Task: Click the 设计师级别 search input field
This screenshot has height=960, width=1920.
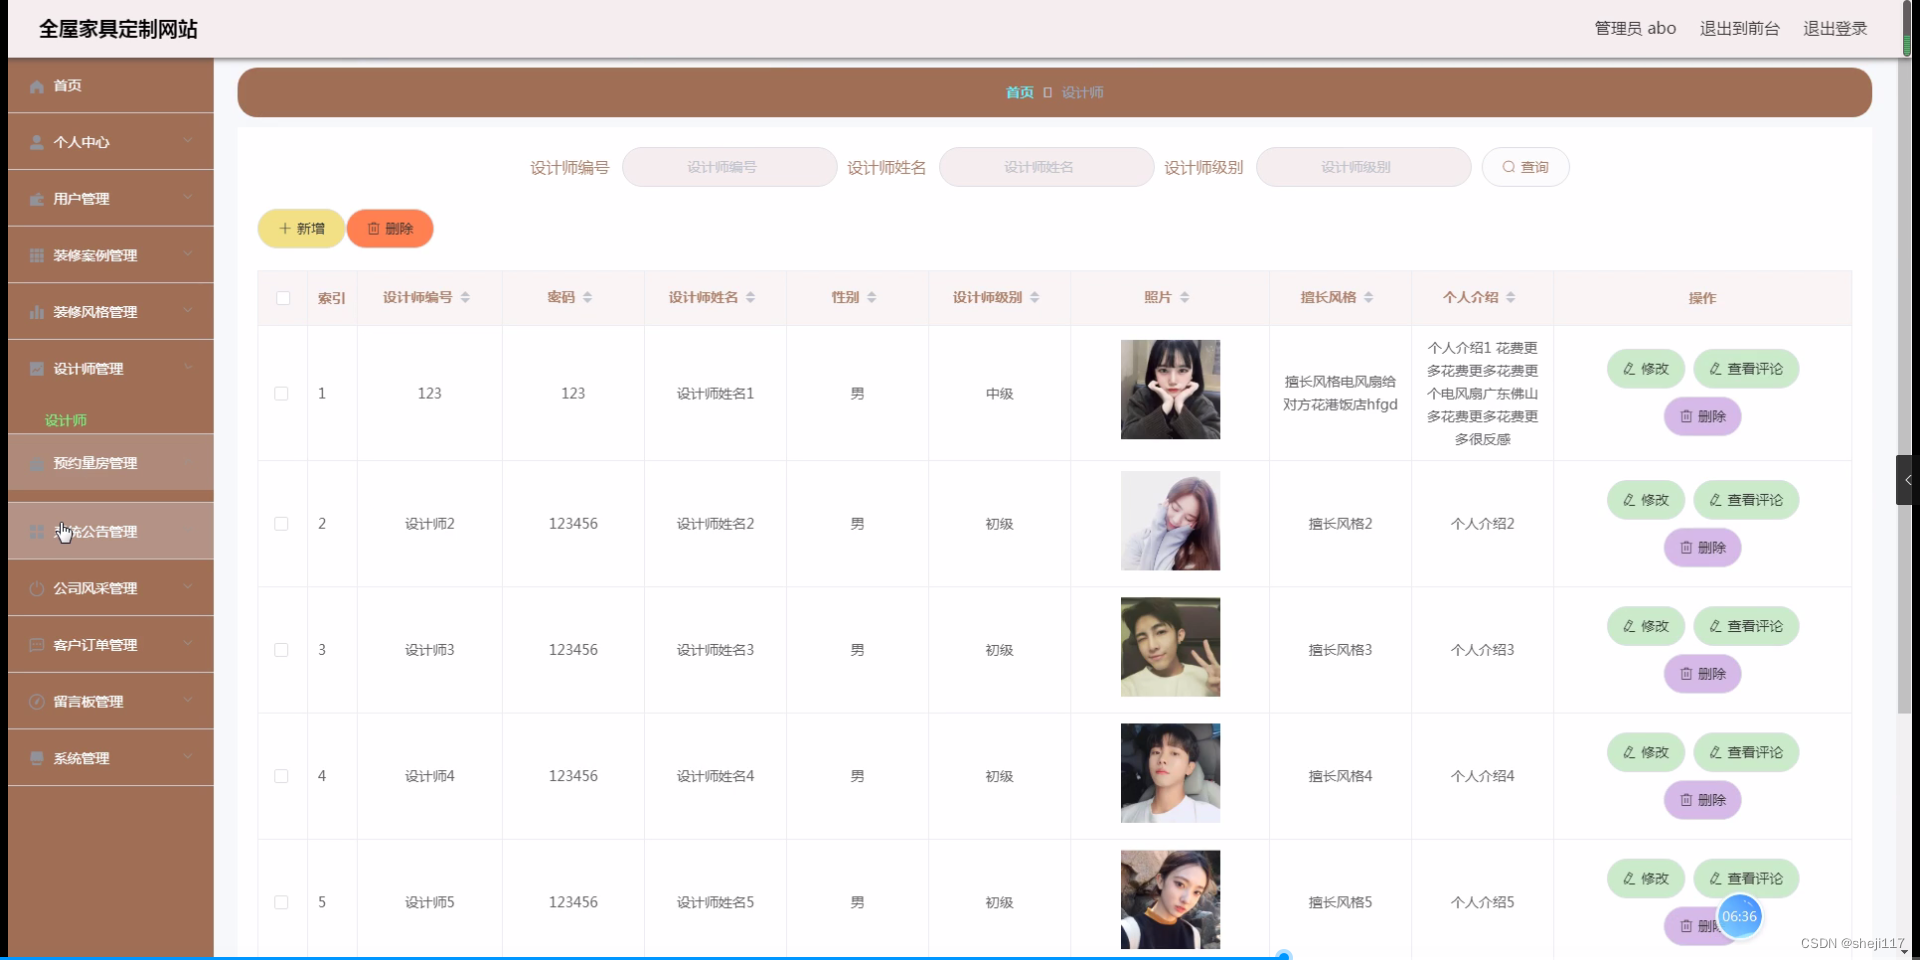Action: click(1363, 168)
